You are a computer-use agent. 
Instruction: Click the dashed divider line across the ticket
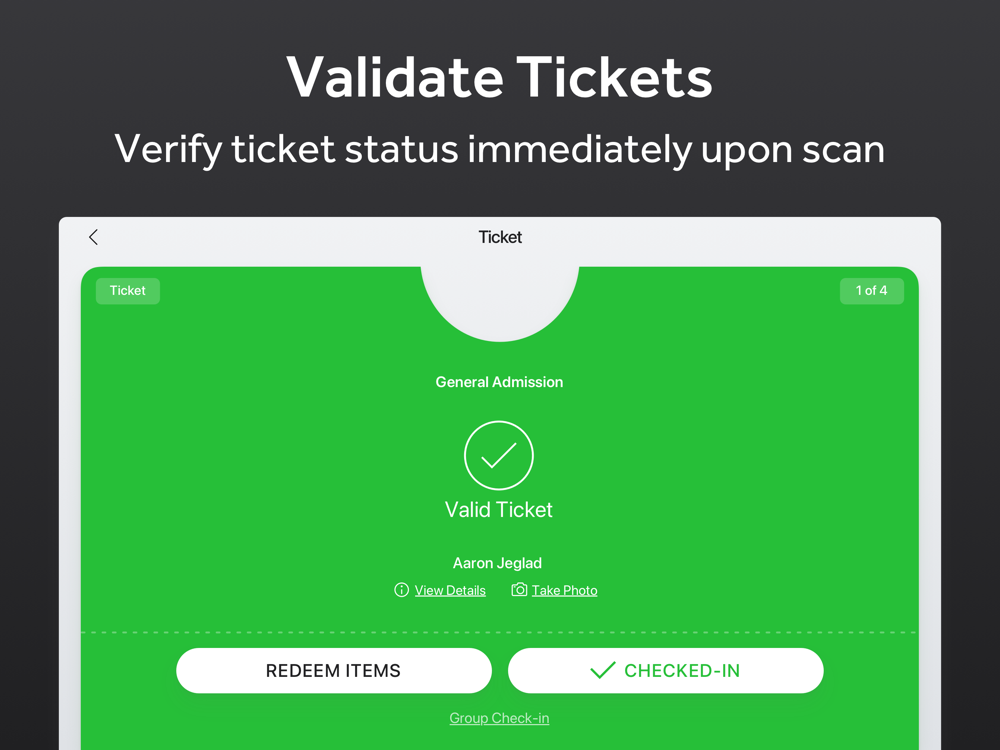tap(300, 632)
